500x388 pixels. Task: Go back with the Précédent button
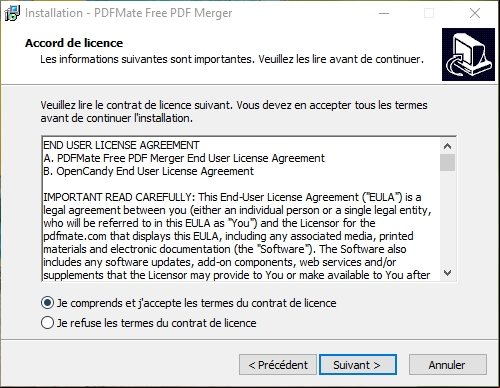pos(278,365)
